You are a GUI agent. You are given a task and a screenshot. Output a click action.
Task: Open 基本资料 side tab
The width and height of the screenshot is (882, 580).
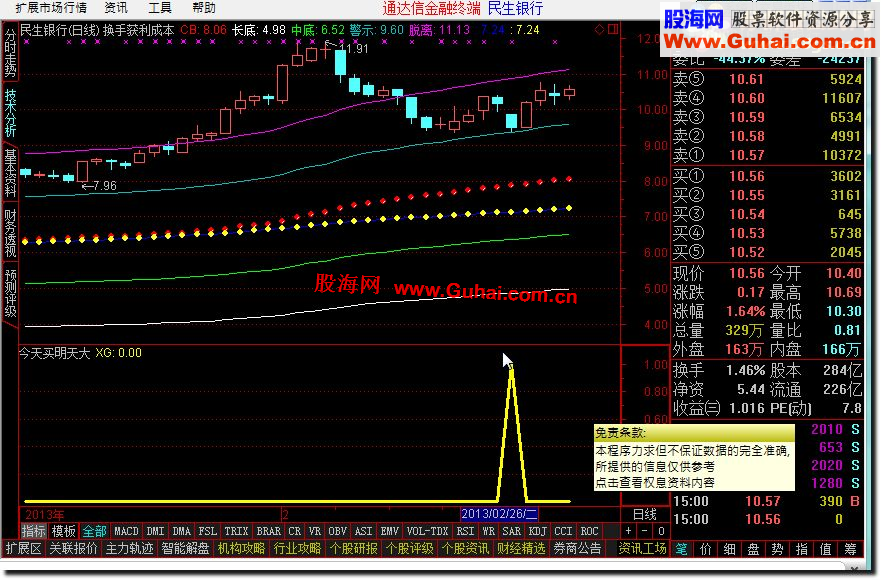click(x=10, y=172)
